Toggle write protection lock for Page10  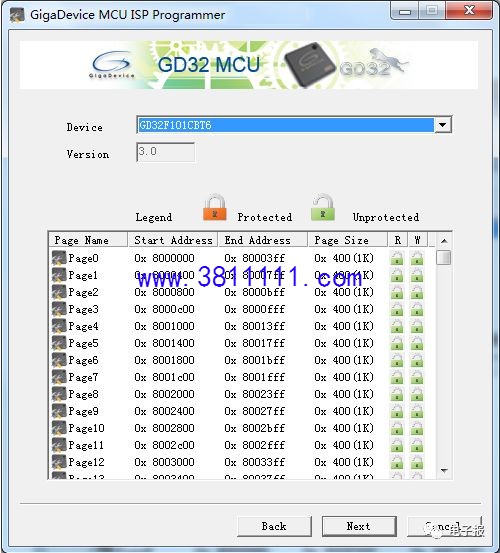[417, 428]
